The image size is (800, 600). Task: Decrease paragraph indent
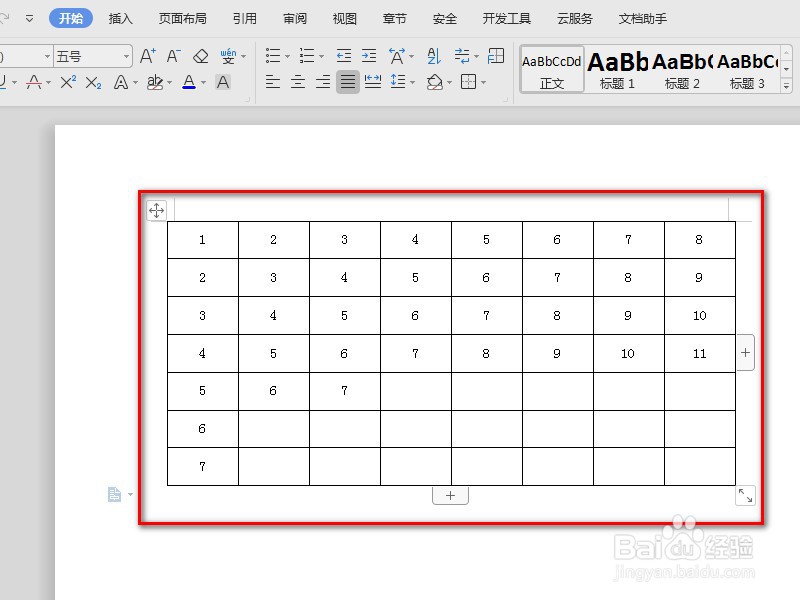pyautogui.click(x=344, y=56)
